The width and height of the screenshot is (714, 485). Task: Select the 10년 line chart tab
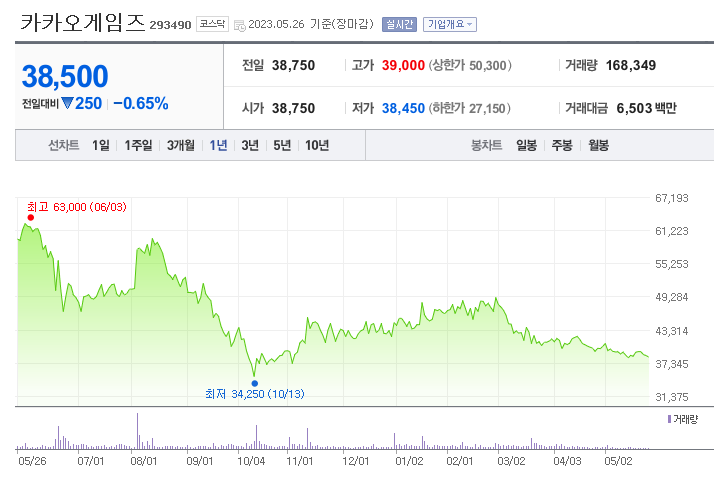(317, 145)
